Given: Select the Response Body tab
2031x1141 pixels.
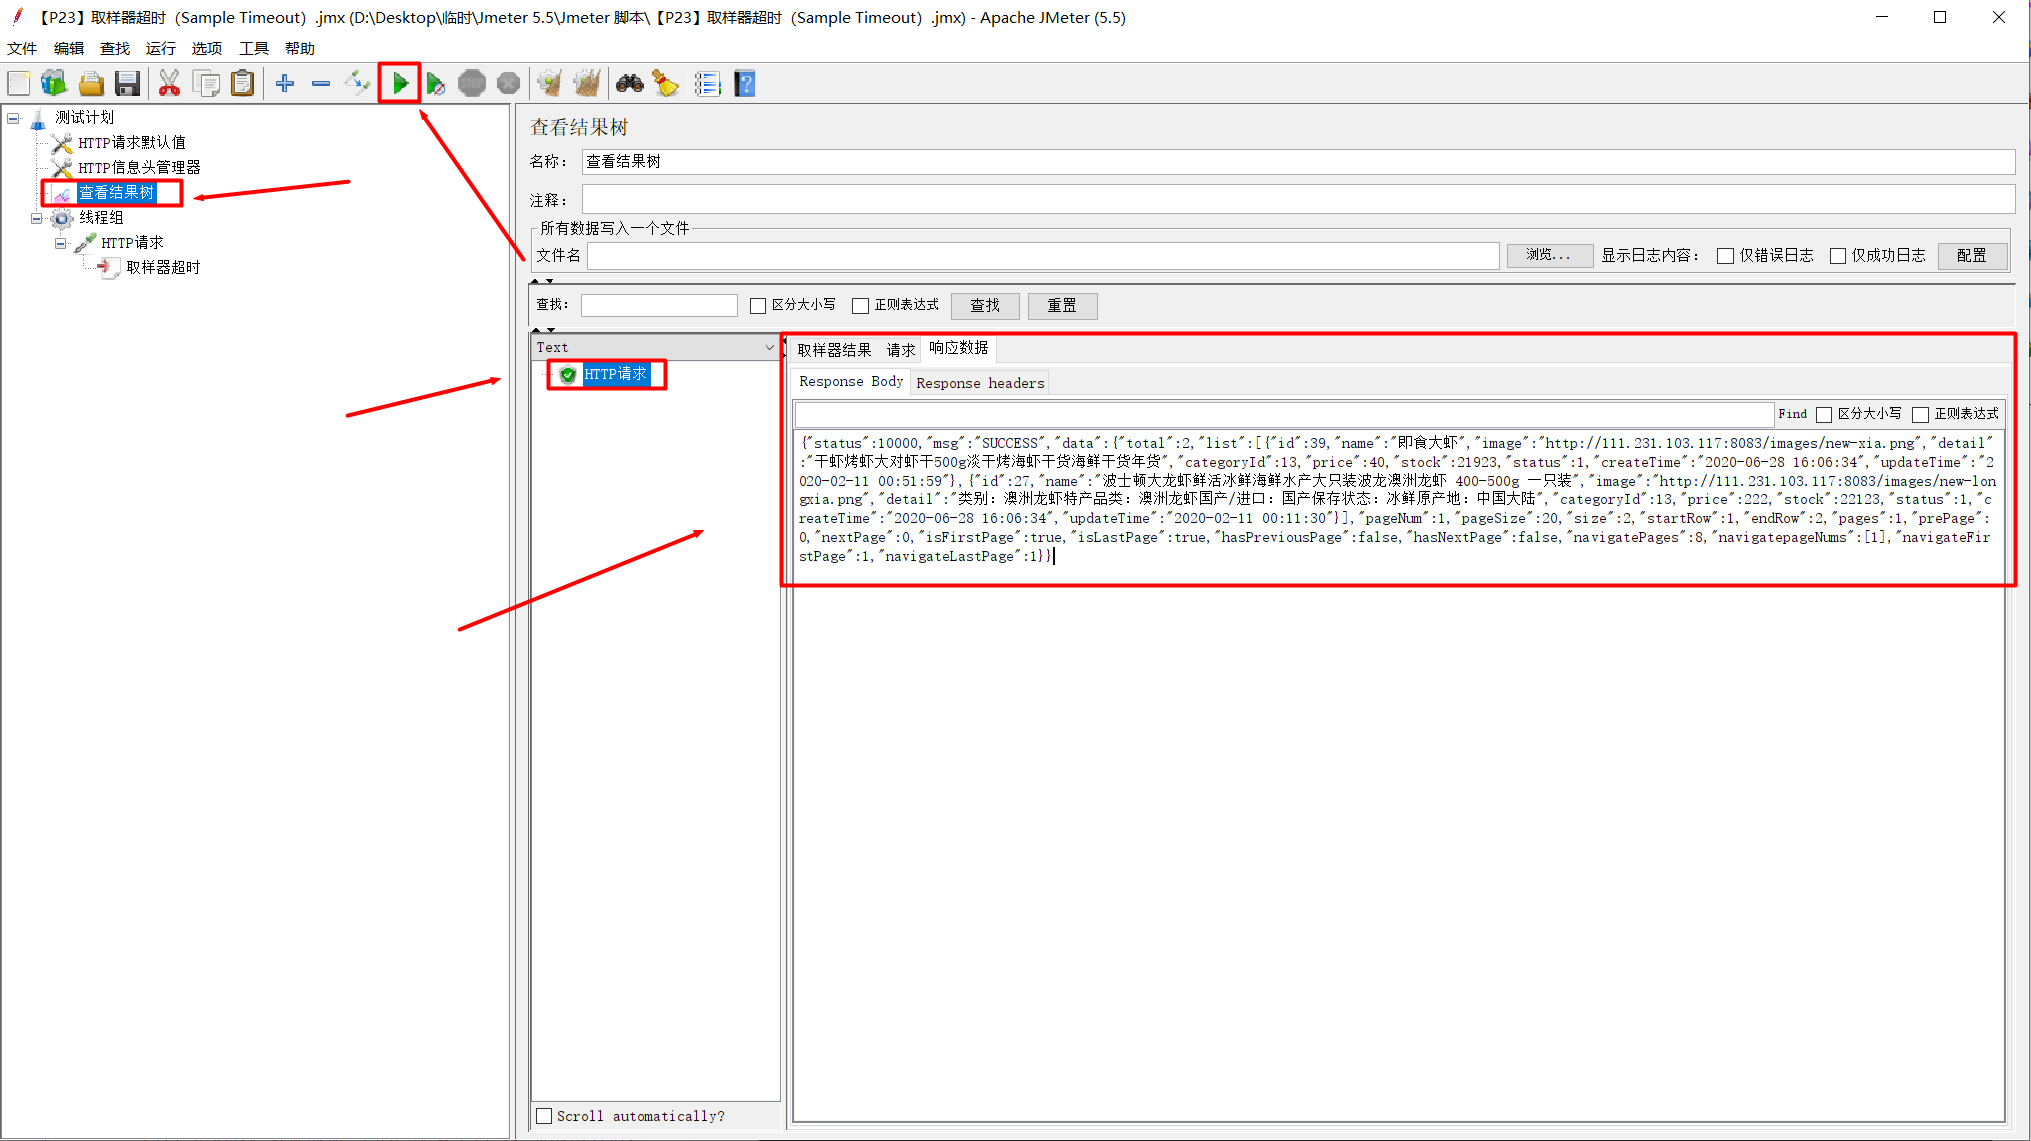Looking at the screenshot, I should point(851,382).
